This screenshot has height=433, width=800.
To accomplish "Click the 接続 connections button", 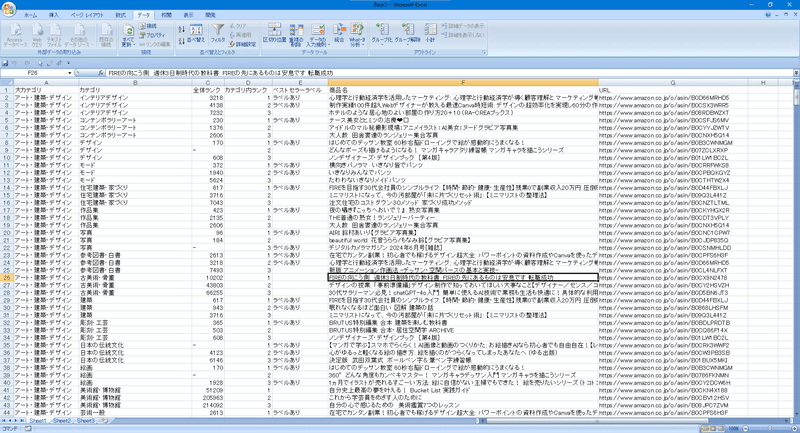I will coord(148,26).
